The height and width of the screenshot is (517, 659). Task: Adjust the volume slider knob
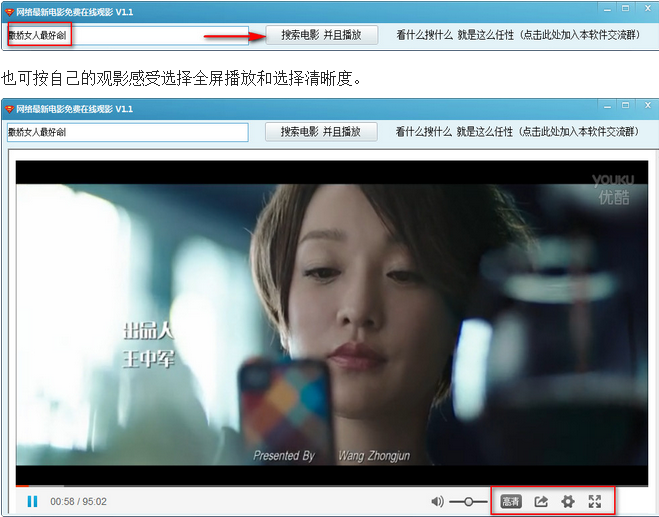coord(468,501)
